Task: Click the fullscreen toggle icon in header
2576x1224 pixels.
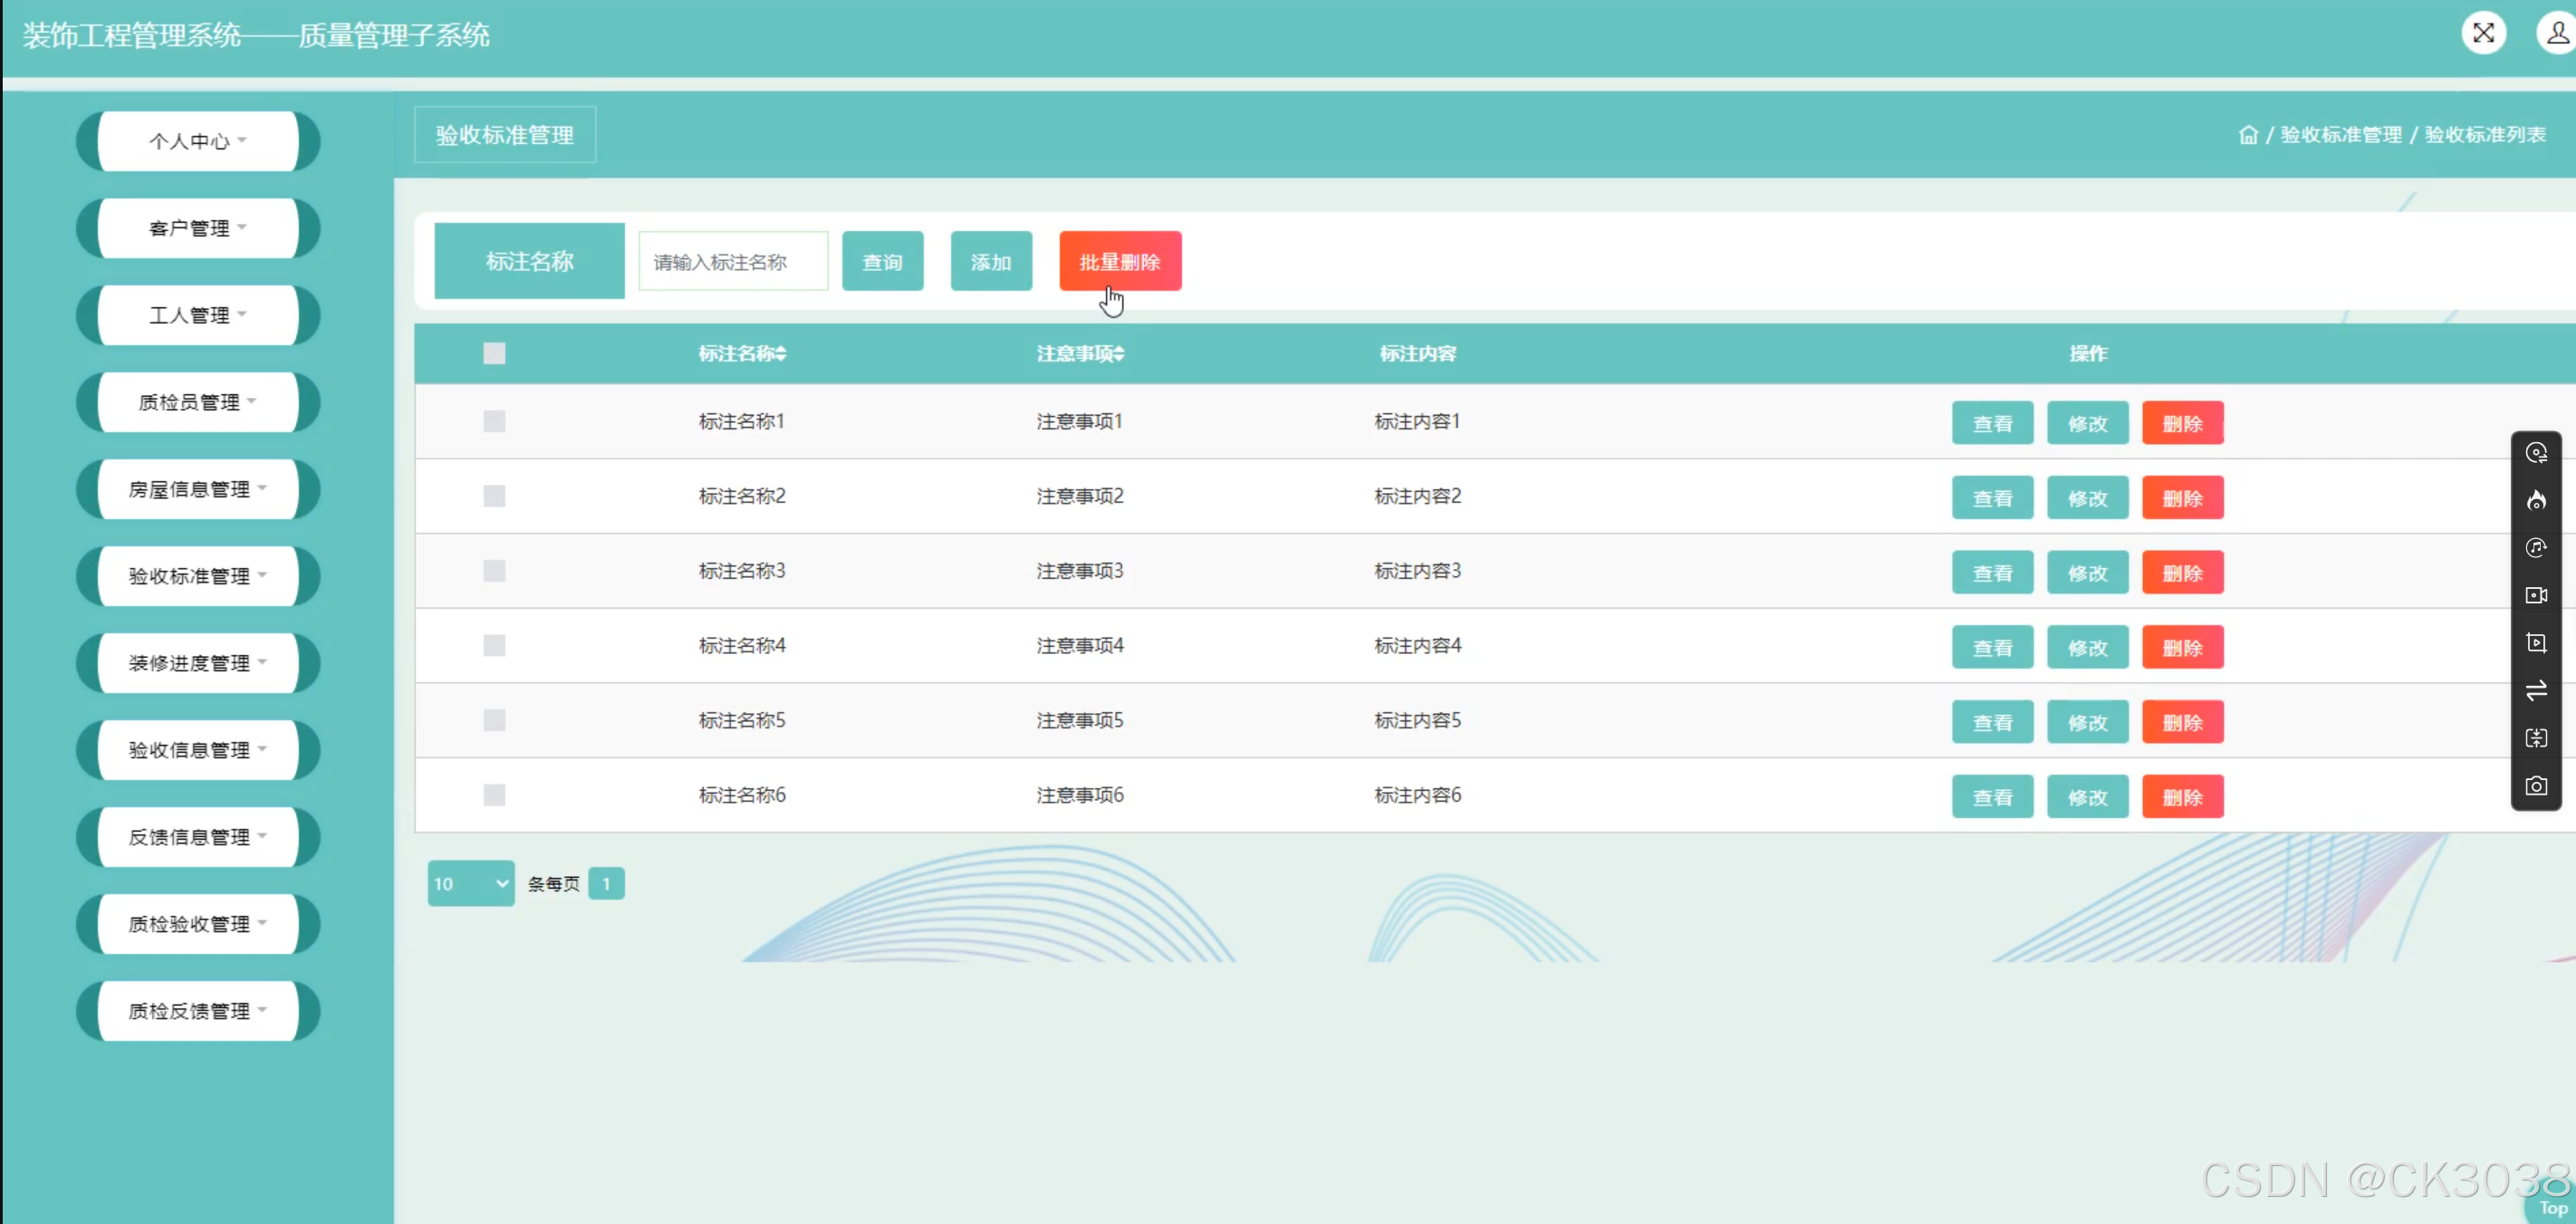Action: (2483, 33)
